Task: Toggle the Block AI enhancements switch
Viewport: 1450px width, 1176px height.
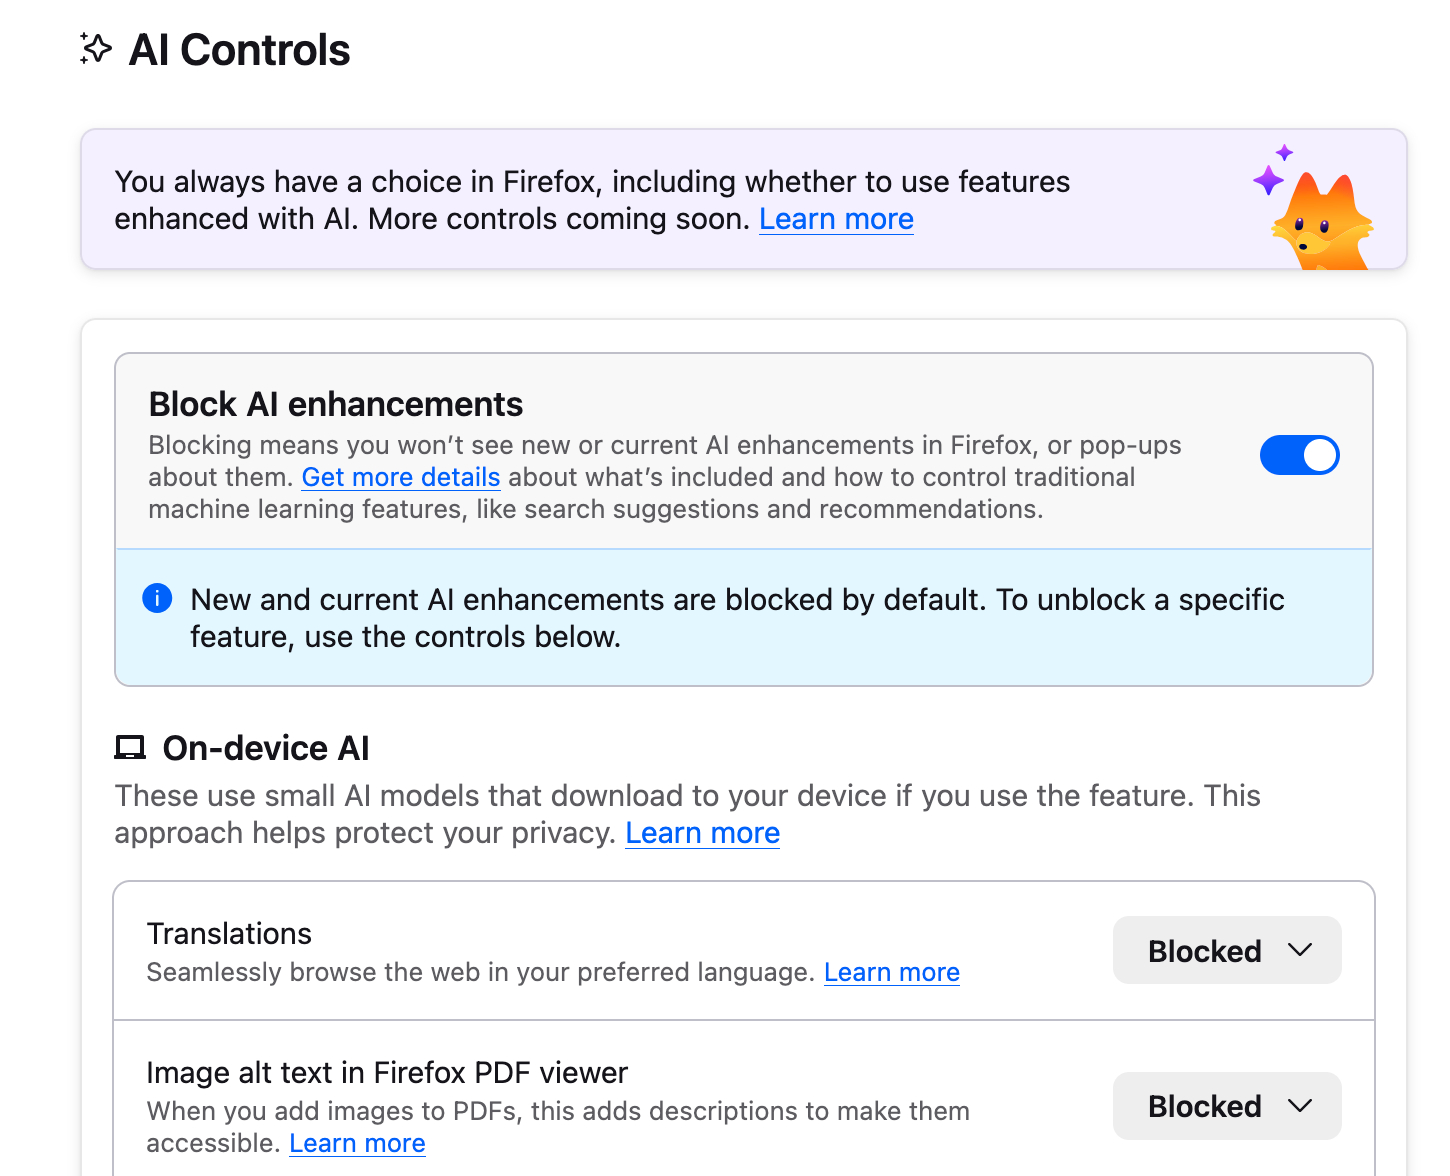Action: (x=1299, y=455)
